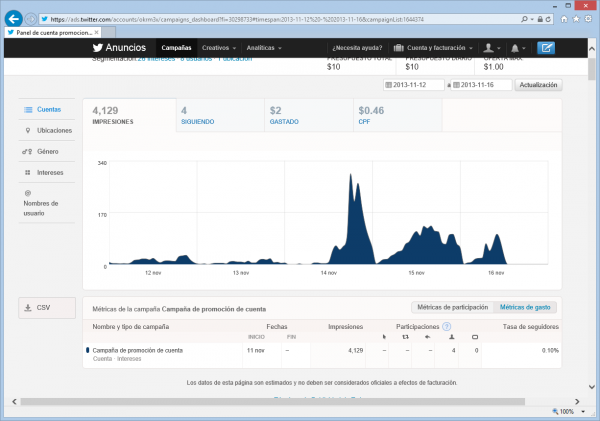This screenshot has width=600, height=421.
Task: Click the Nombres de usuario at icon
Action: point(28,193)
